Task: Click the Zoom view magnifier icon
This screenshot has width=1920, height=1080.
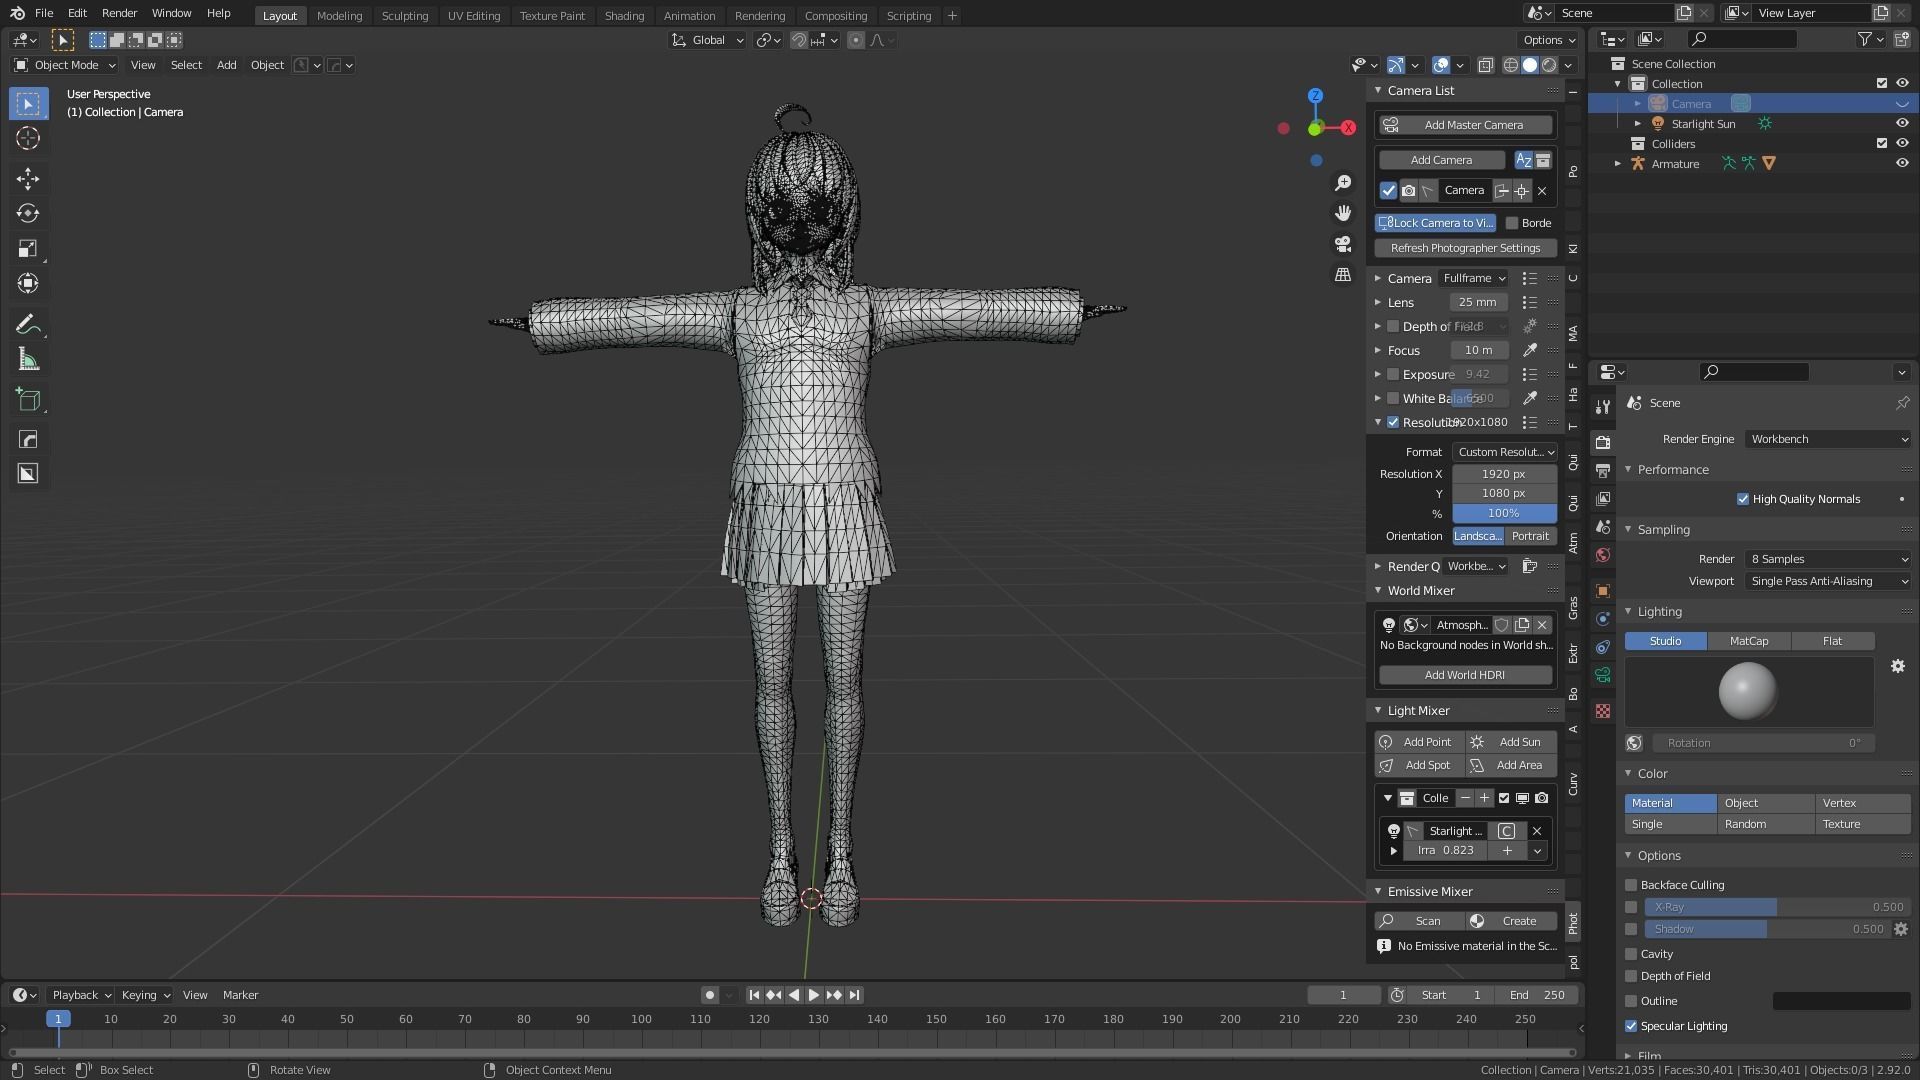Action: (x=1343, y=183)
